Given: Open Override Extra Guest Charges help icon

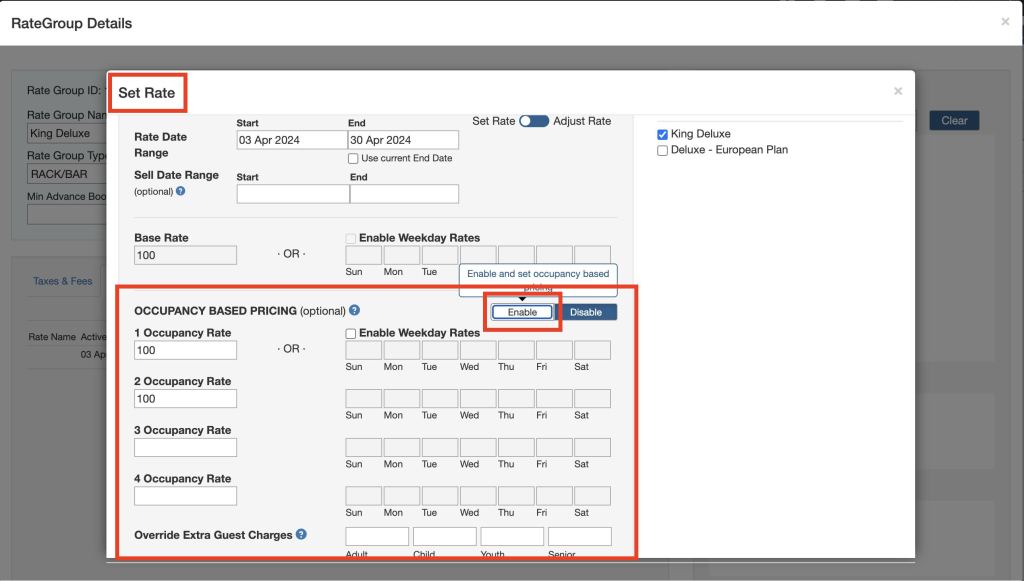Looking at the screenshot, I should point(303,535).
